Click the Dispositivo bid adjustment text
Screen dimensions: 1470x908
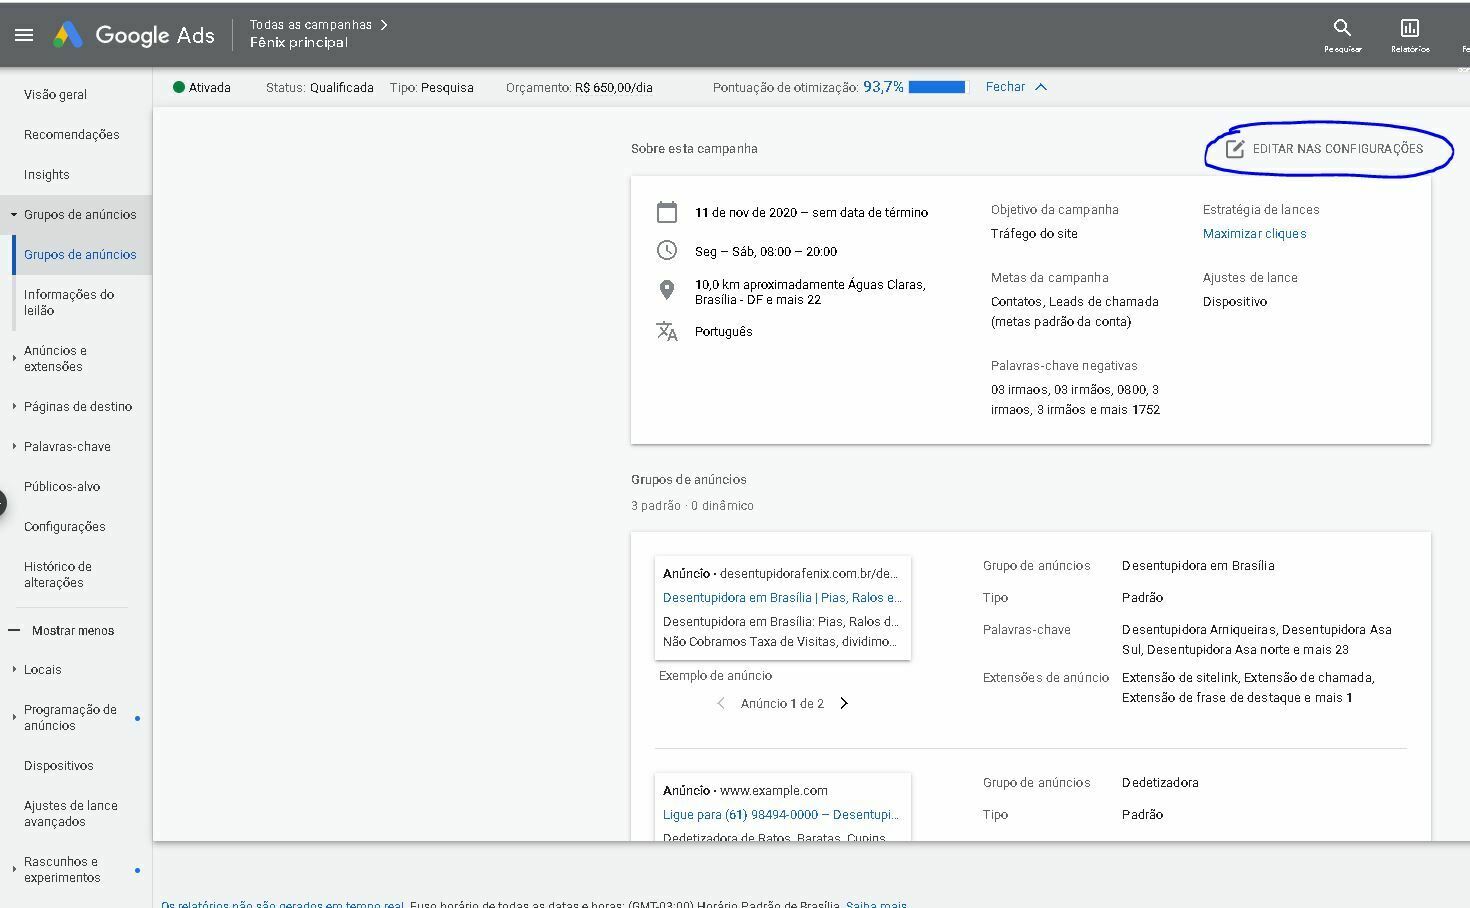(1235, 301)
